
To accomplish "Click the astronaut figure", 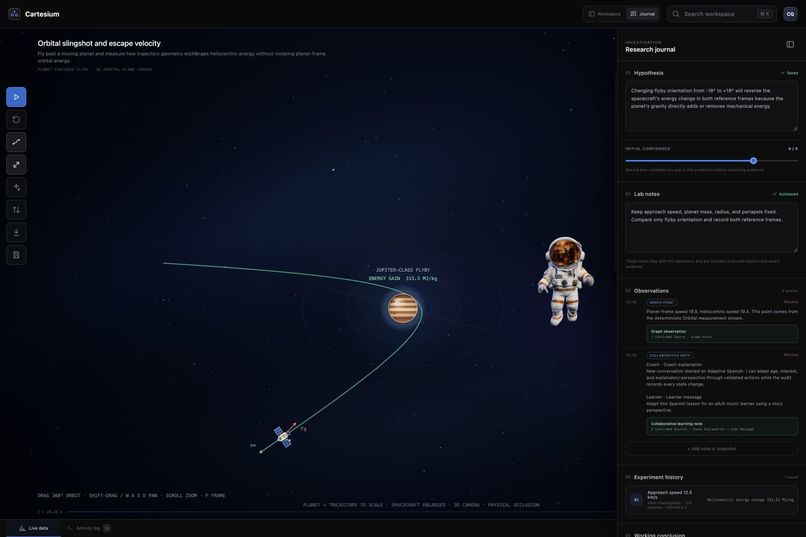I will [x=565, y=281].
